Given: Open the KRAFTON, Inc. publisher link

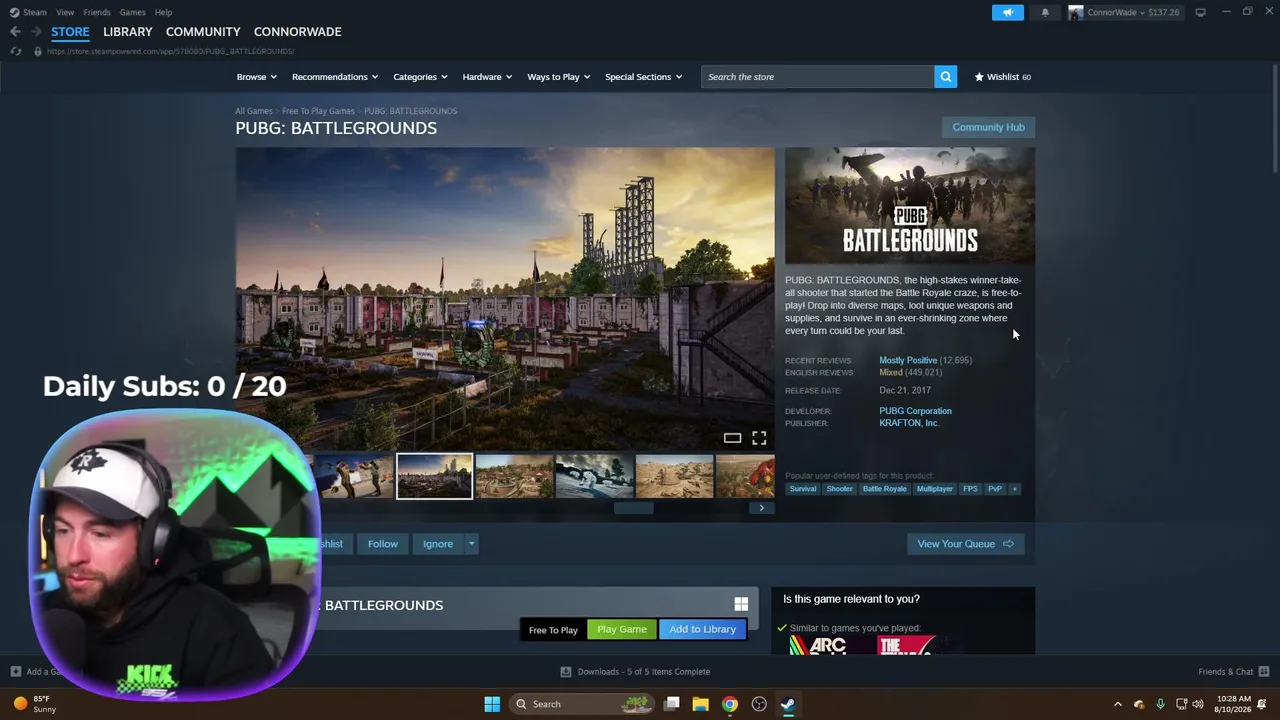Looking at the screenshot, I should click(909, 423).
